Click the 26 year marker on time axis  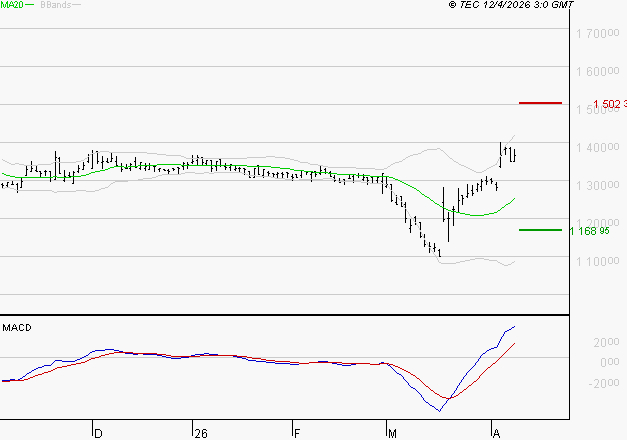point(201,433)
